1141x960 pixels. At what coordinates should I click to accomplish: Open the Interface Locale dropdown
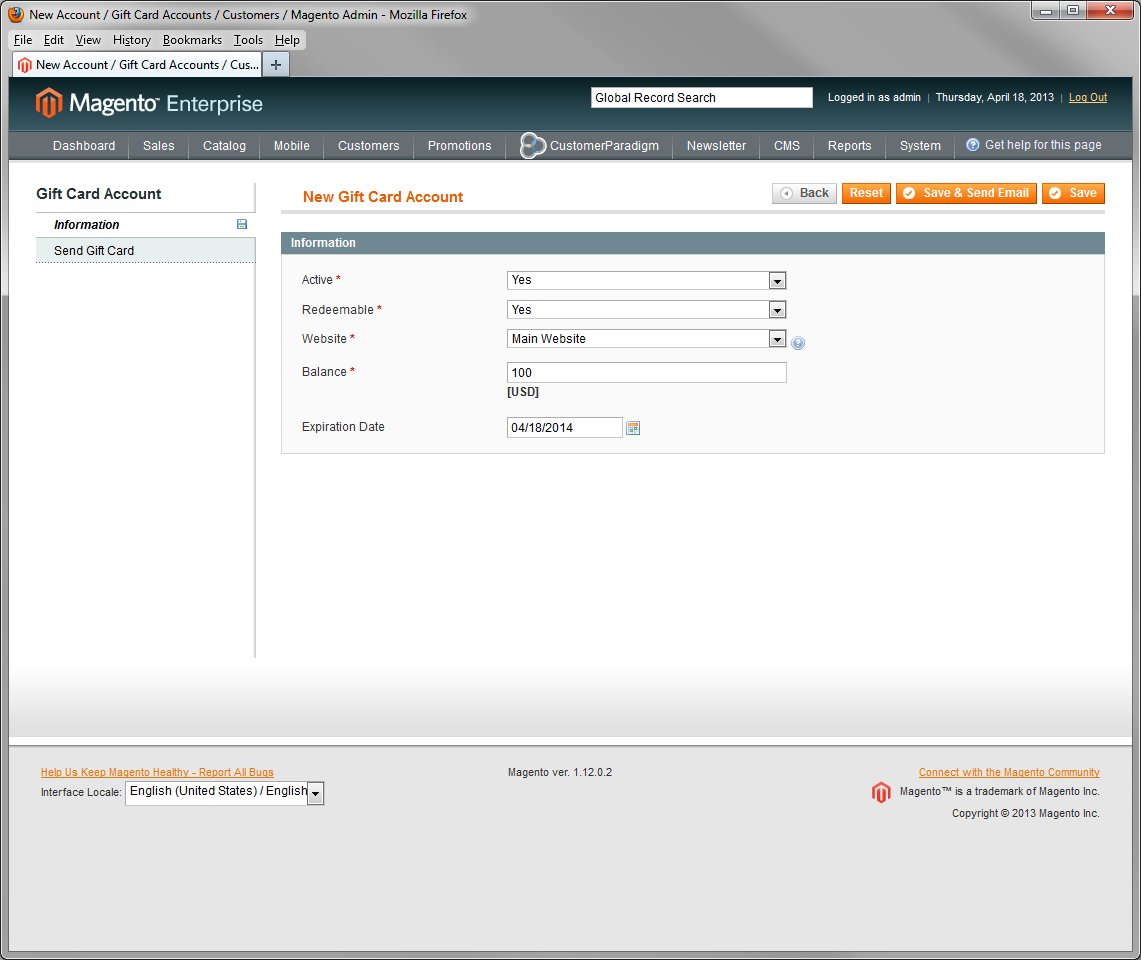(225, 793)
